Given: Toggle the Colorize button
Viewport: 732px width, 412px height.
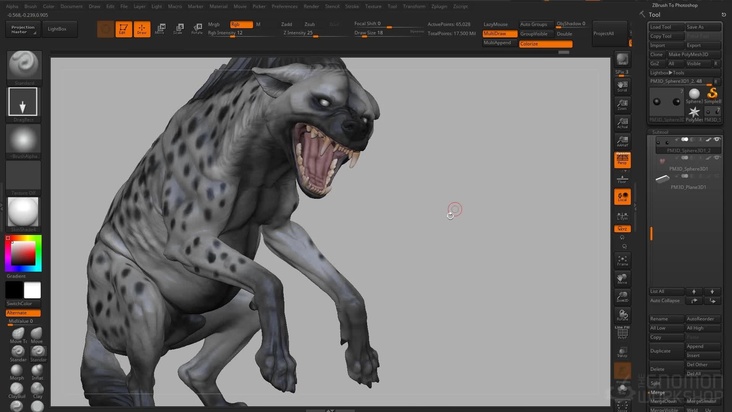Looking at the screenshot, I should coord(546,44).
